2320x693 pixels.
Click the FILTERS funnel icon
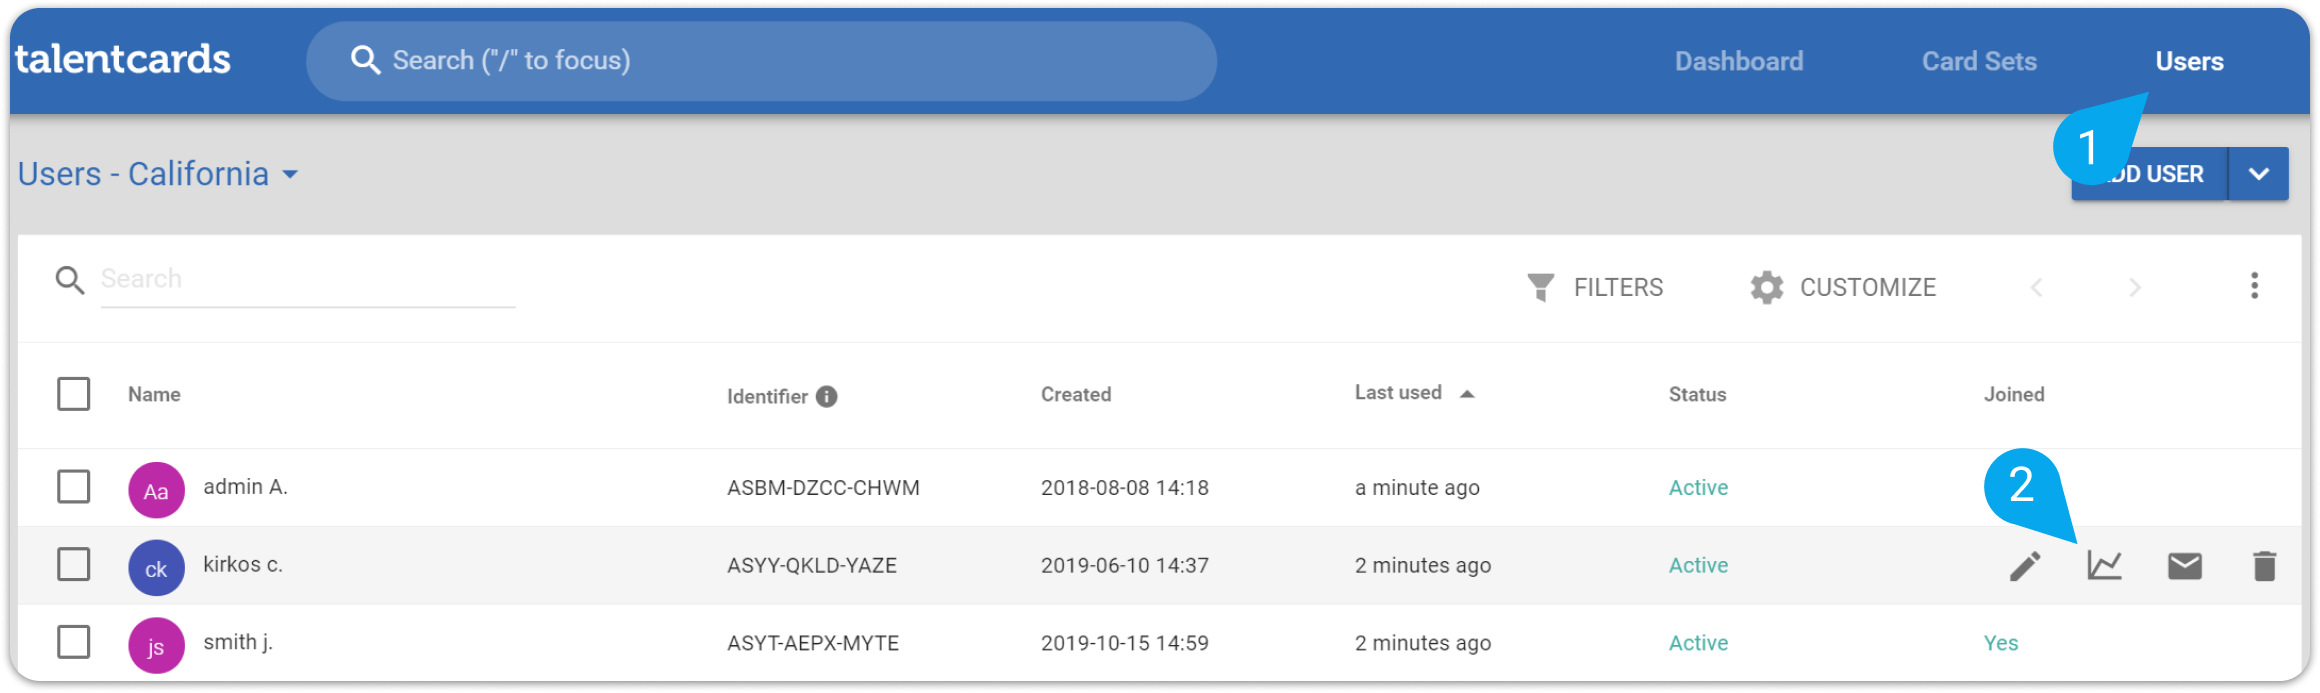click(x=1540, y=287)
